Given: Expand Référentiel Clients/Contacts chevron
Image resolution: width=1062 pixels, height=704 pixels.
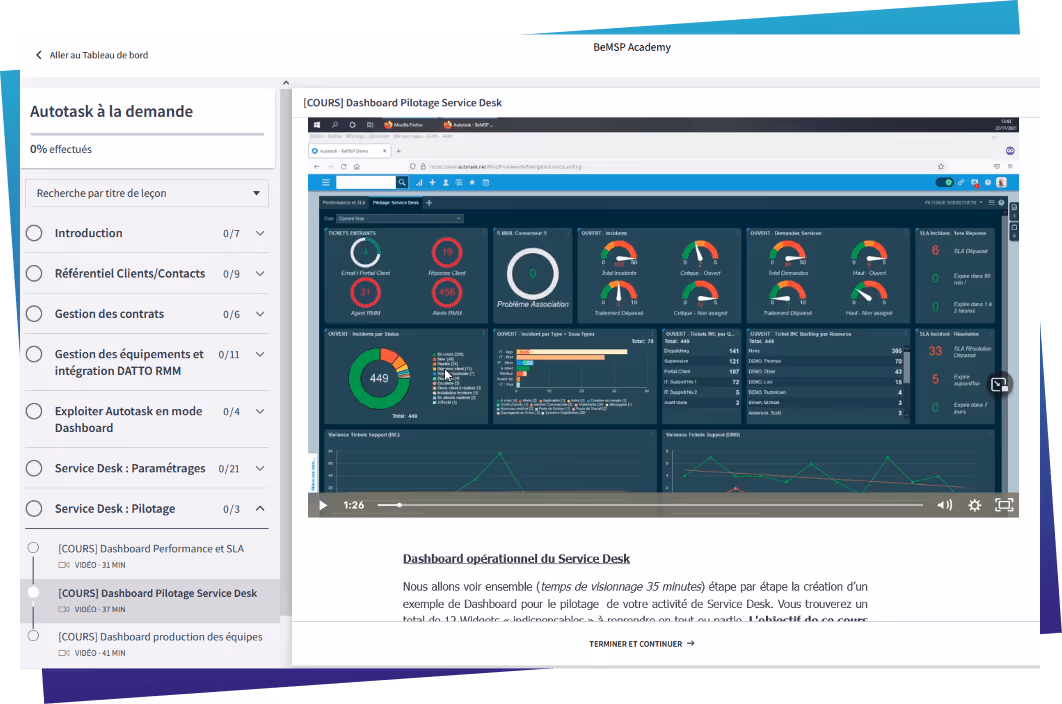Looking at the screenshot, I should click(x=260, y=274).
